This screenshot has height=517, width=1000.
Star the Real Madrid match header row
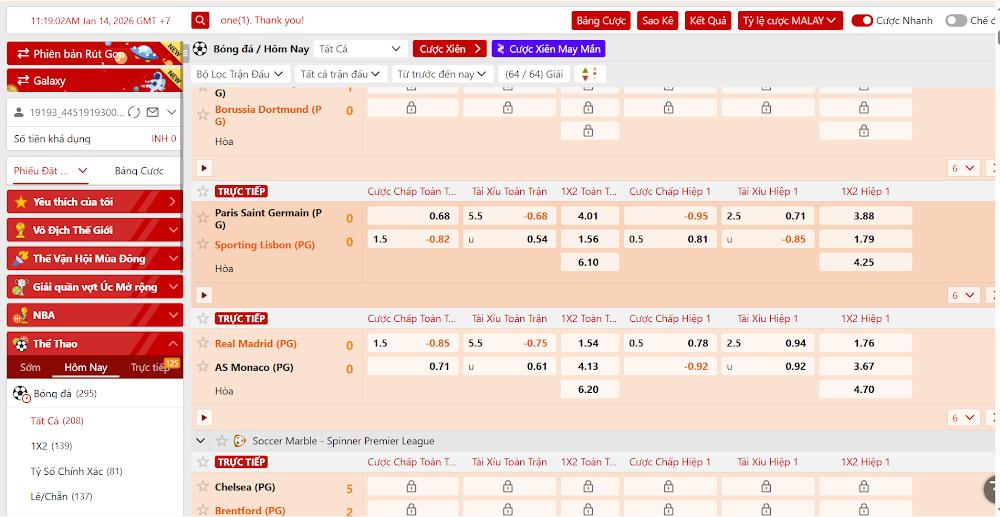pos(203,318)
